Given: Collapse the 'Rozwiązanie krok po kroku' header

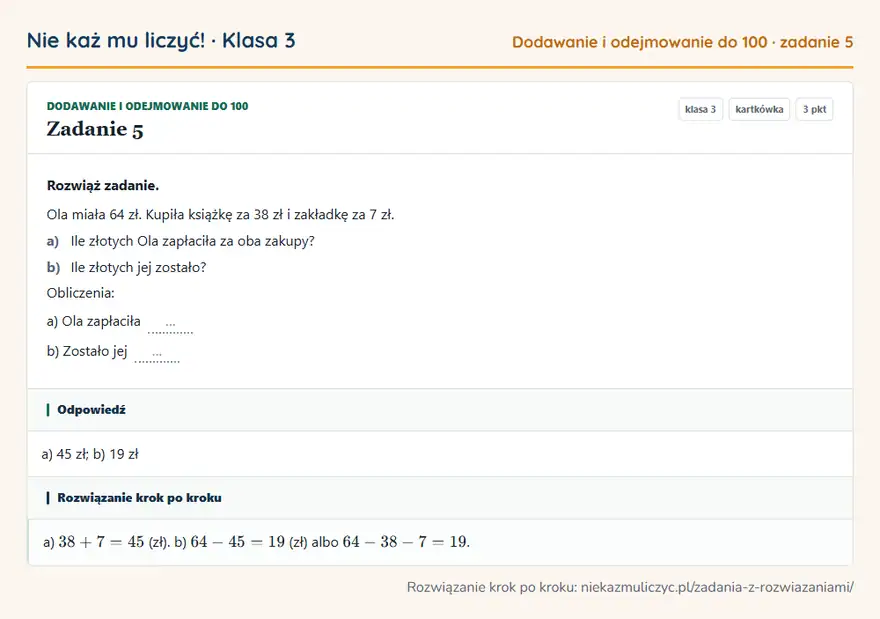Looking at the screenshot, I should coord(440,498).
